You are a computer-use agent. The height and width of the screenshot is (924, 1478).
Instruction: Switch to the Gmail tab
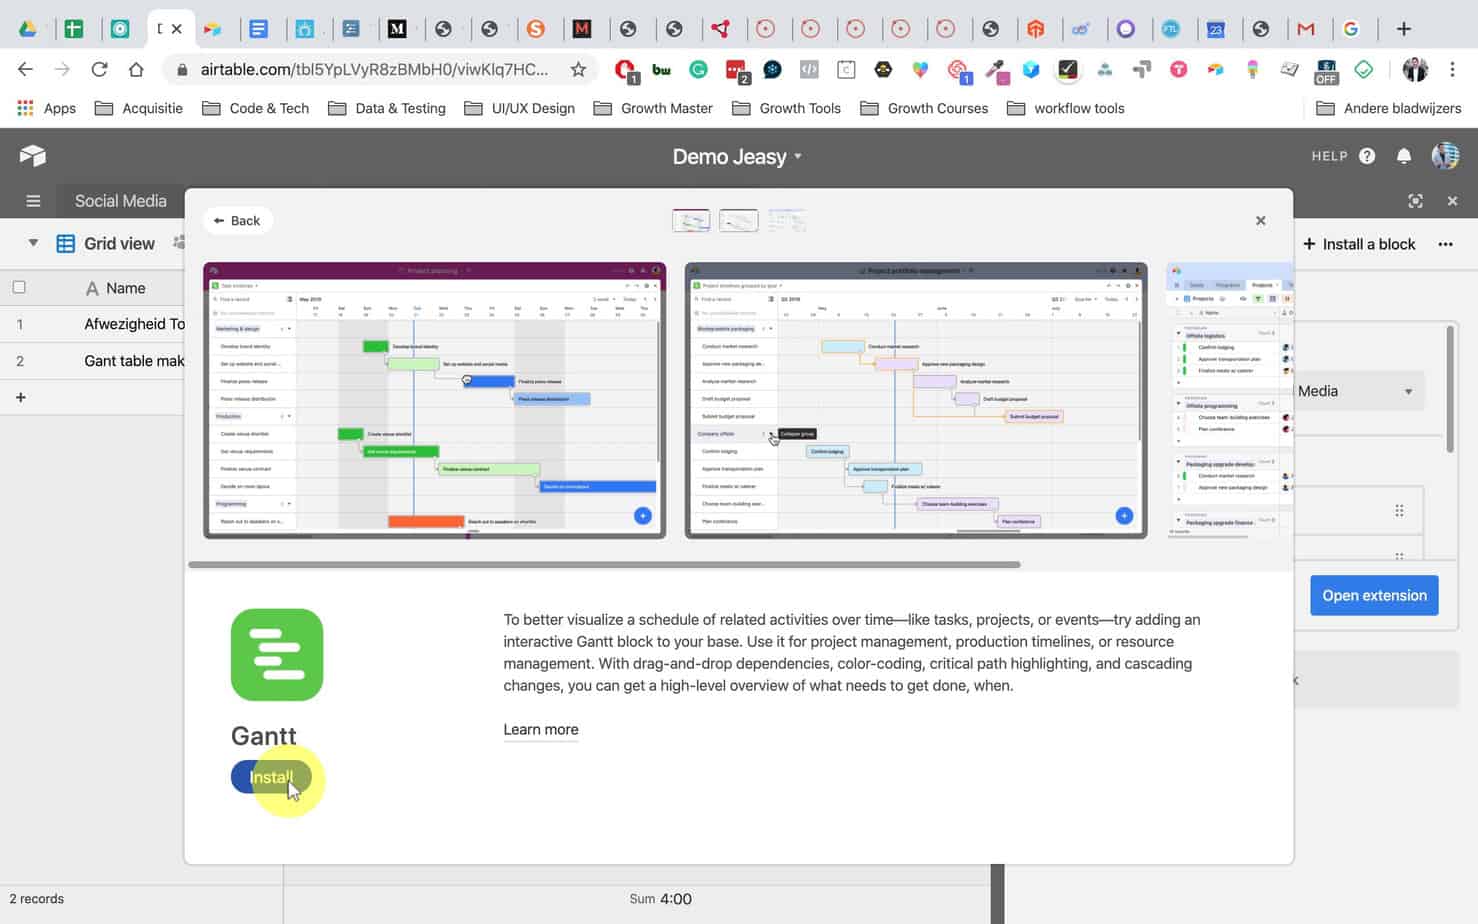point(1305,29)
